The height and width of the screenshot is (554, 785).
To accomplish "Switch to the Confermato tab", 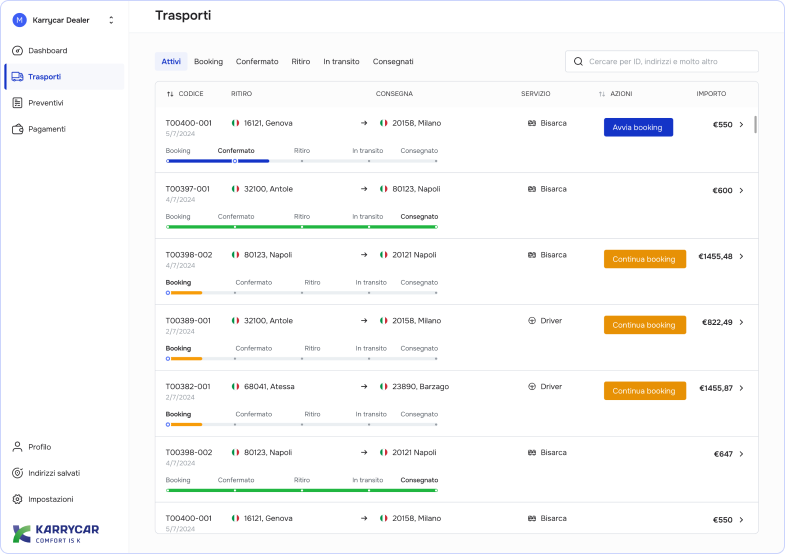I will 257,62.
